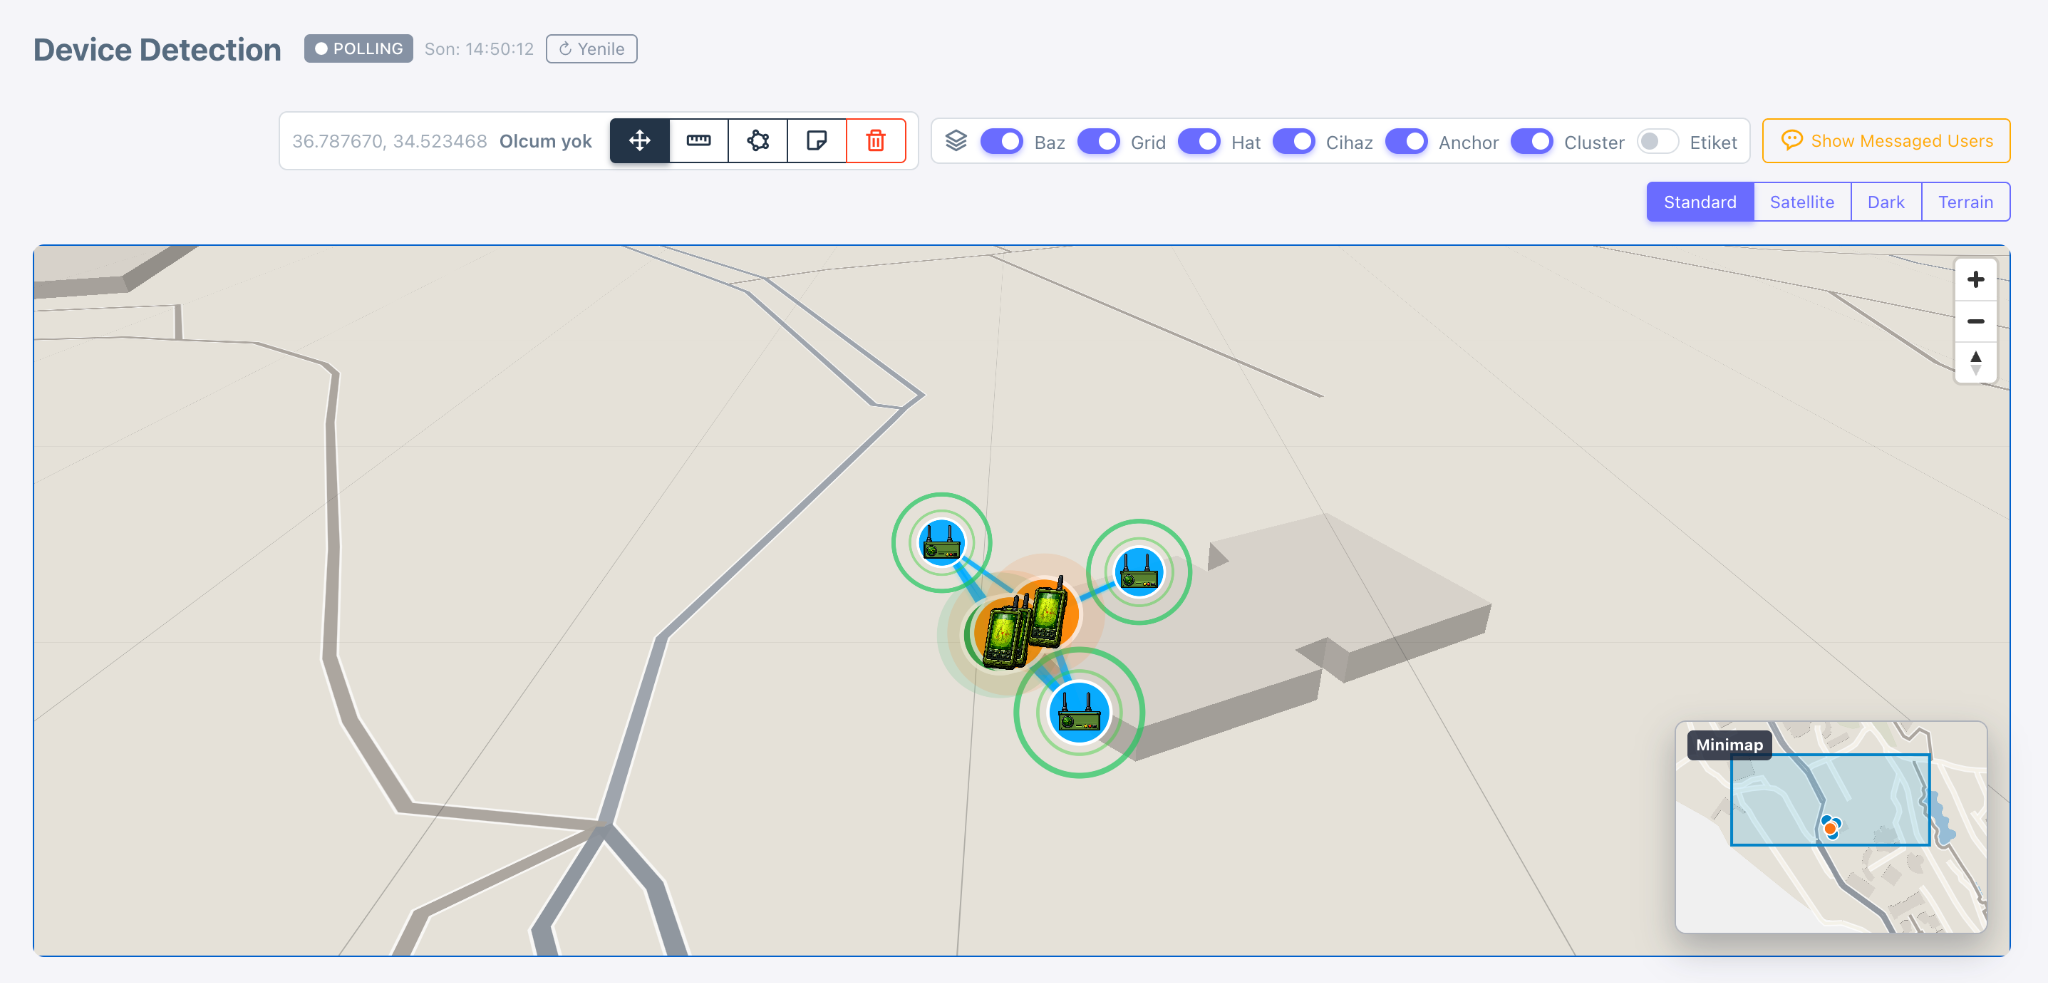Viewport: 2048px width, 983px height.
Task: Click Show Messaged Users button
Action: click(x=1886, y=141)
